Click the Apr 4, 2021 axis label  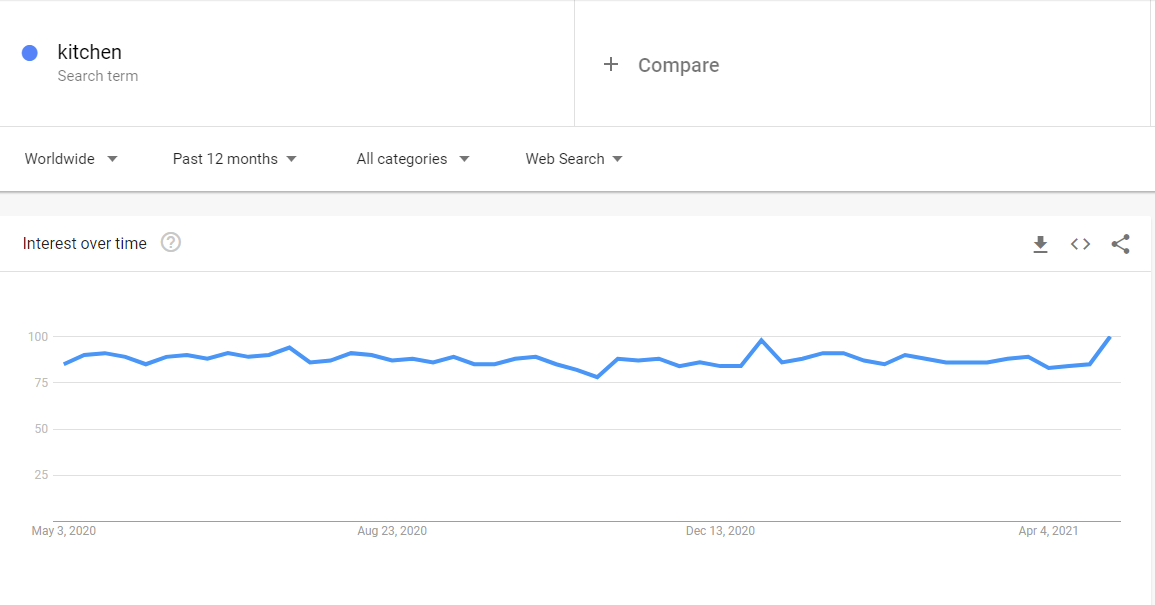(1048, 531)
